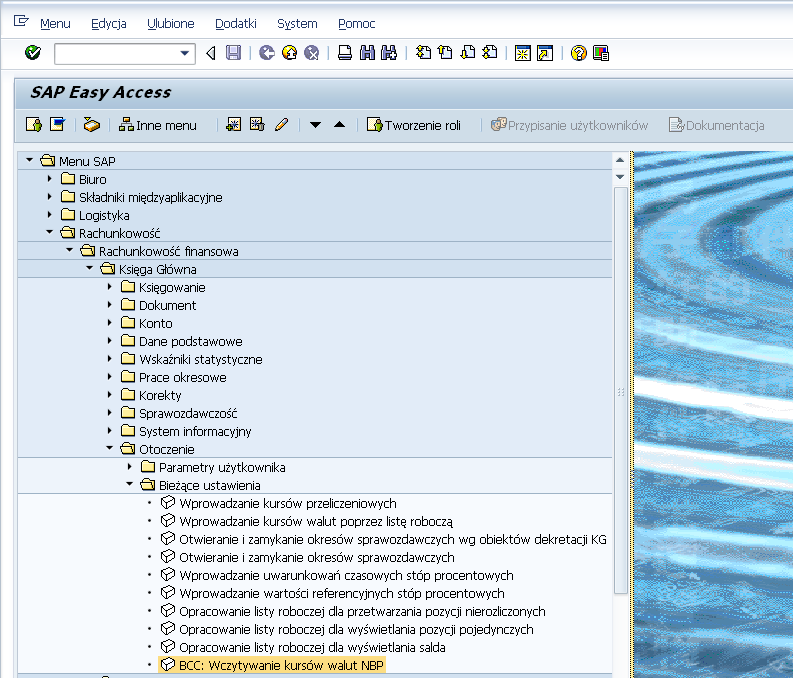Select Wprowadzanie kursów walut poprzez listę roboczą
This screenshot has height=678, width=793.
[x=316, y=521]
